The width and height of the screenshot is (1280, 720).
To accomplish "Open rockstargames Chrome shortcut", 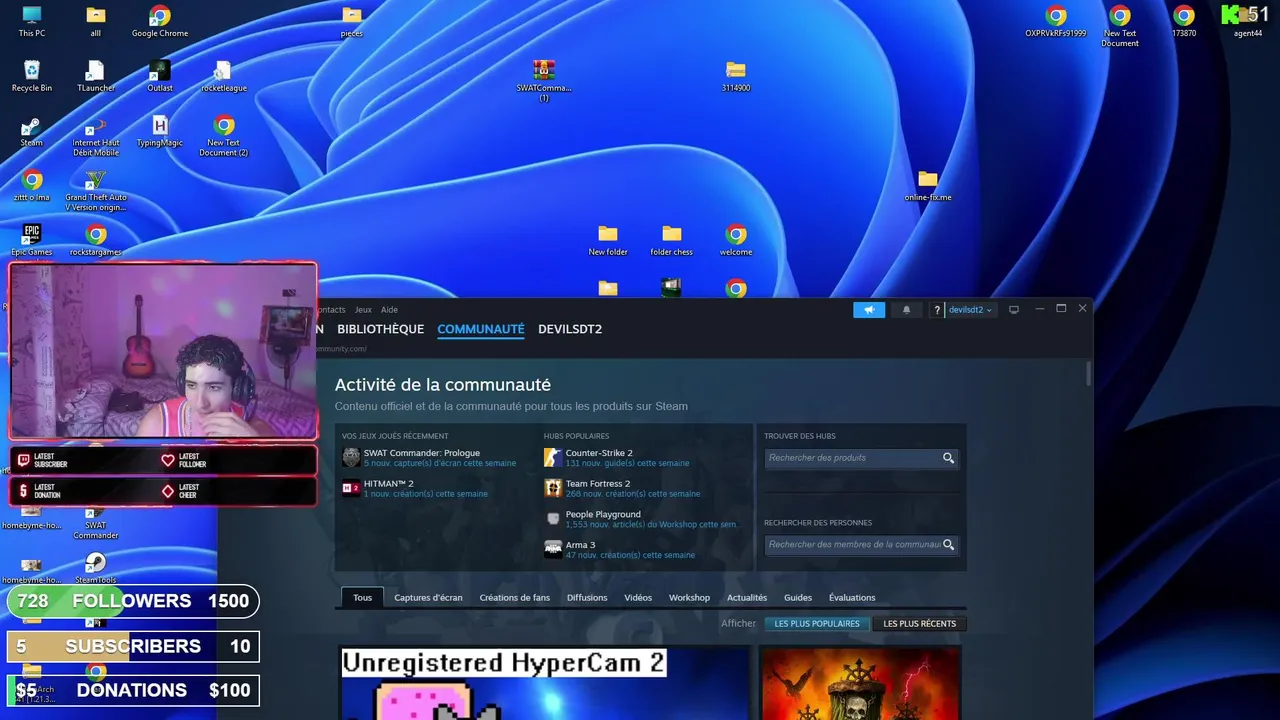I will tap(96, 241).
